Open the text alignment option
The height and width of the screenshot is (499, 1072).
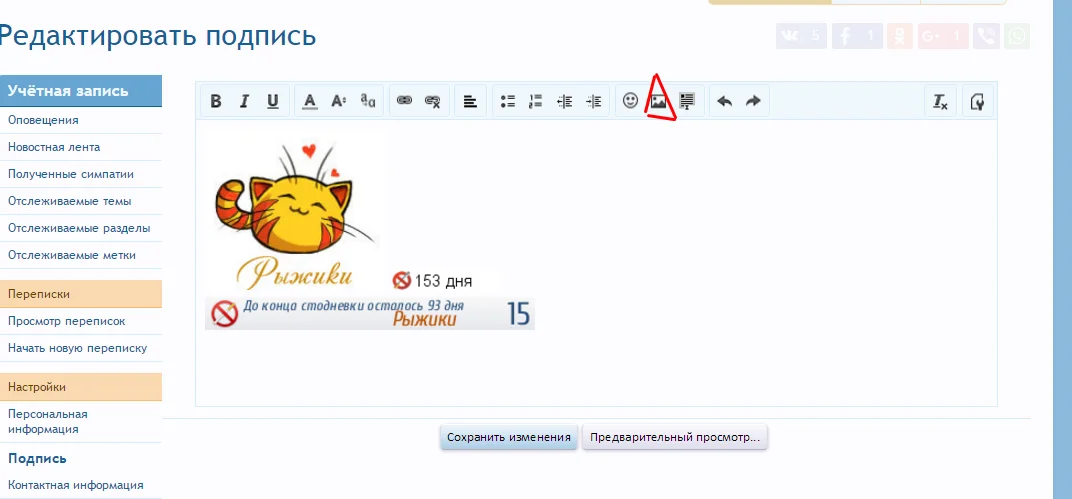[x=470, y=101]
